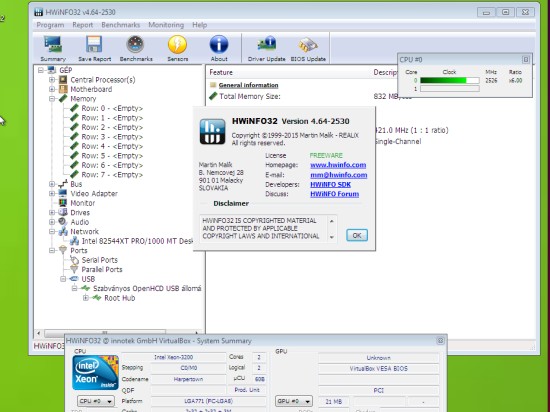Expand the Video Adapter node
The width and height of the screenshot is (550, 412).
pyautogui.click(x=52, y=193)
